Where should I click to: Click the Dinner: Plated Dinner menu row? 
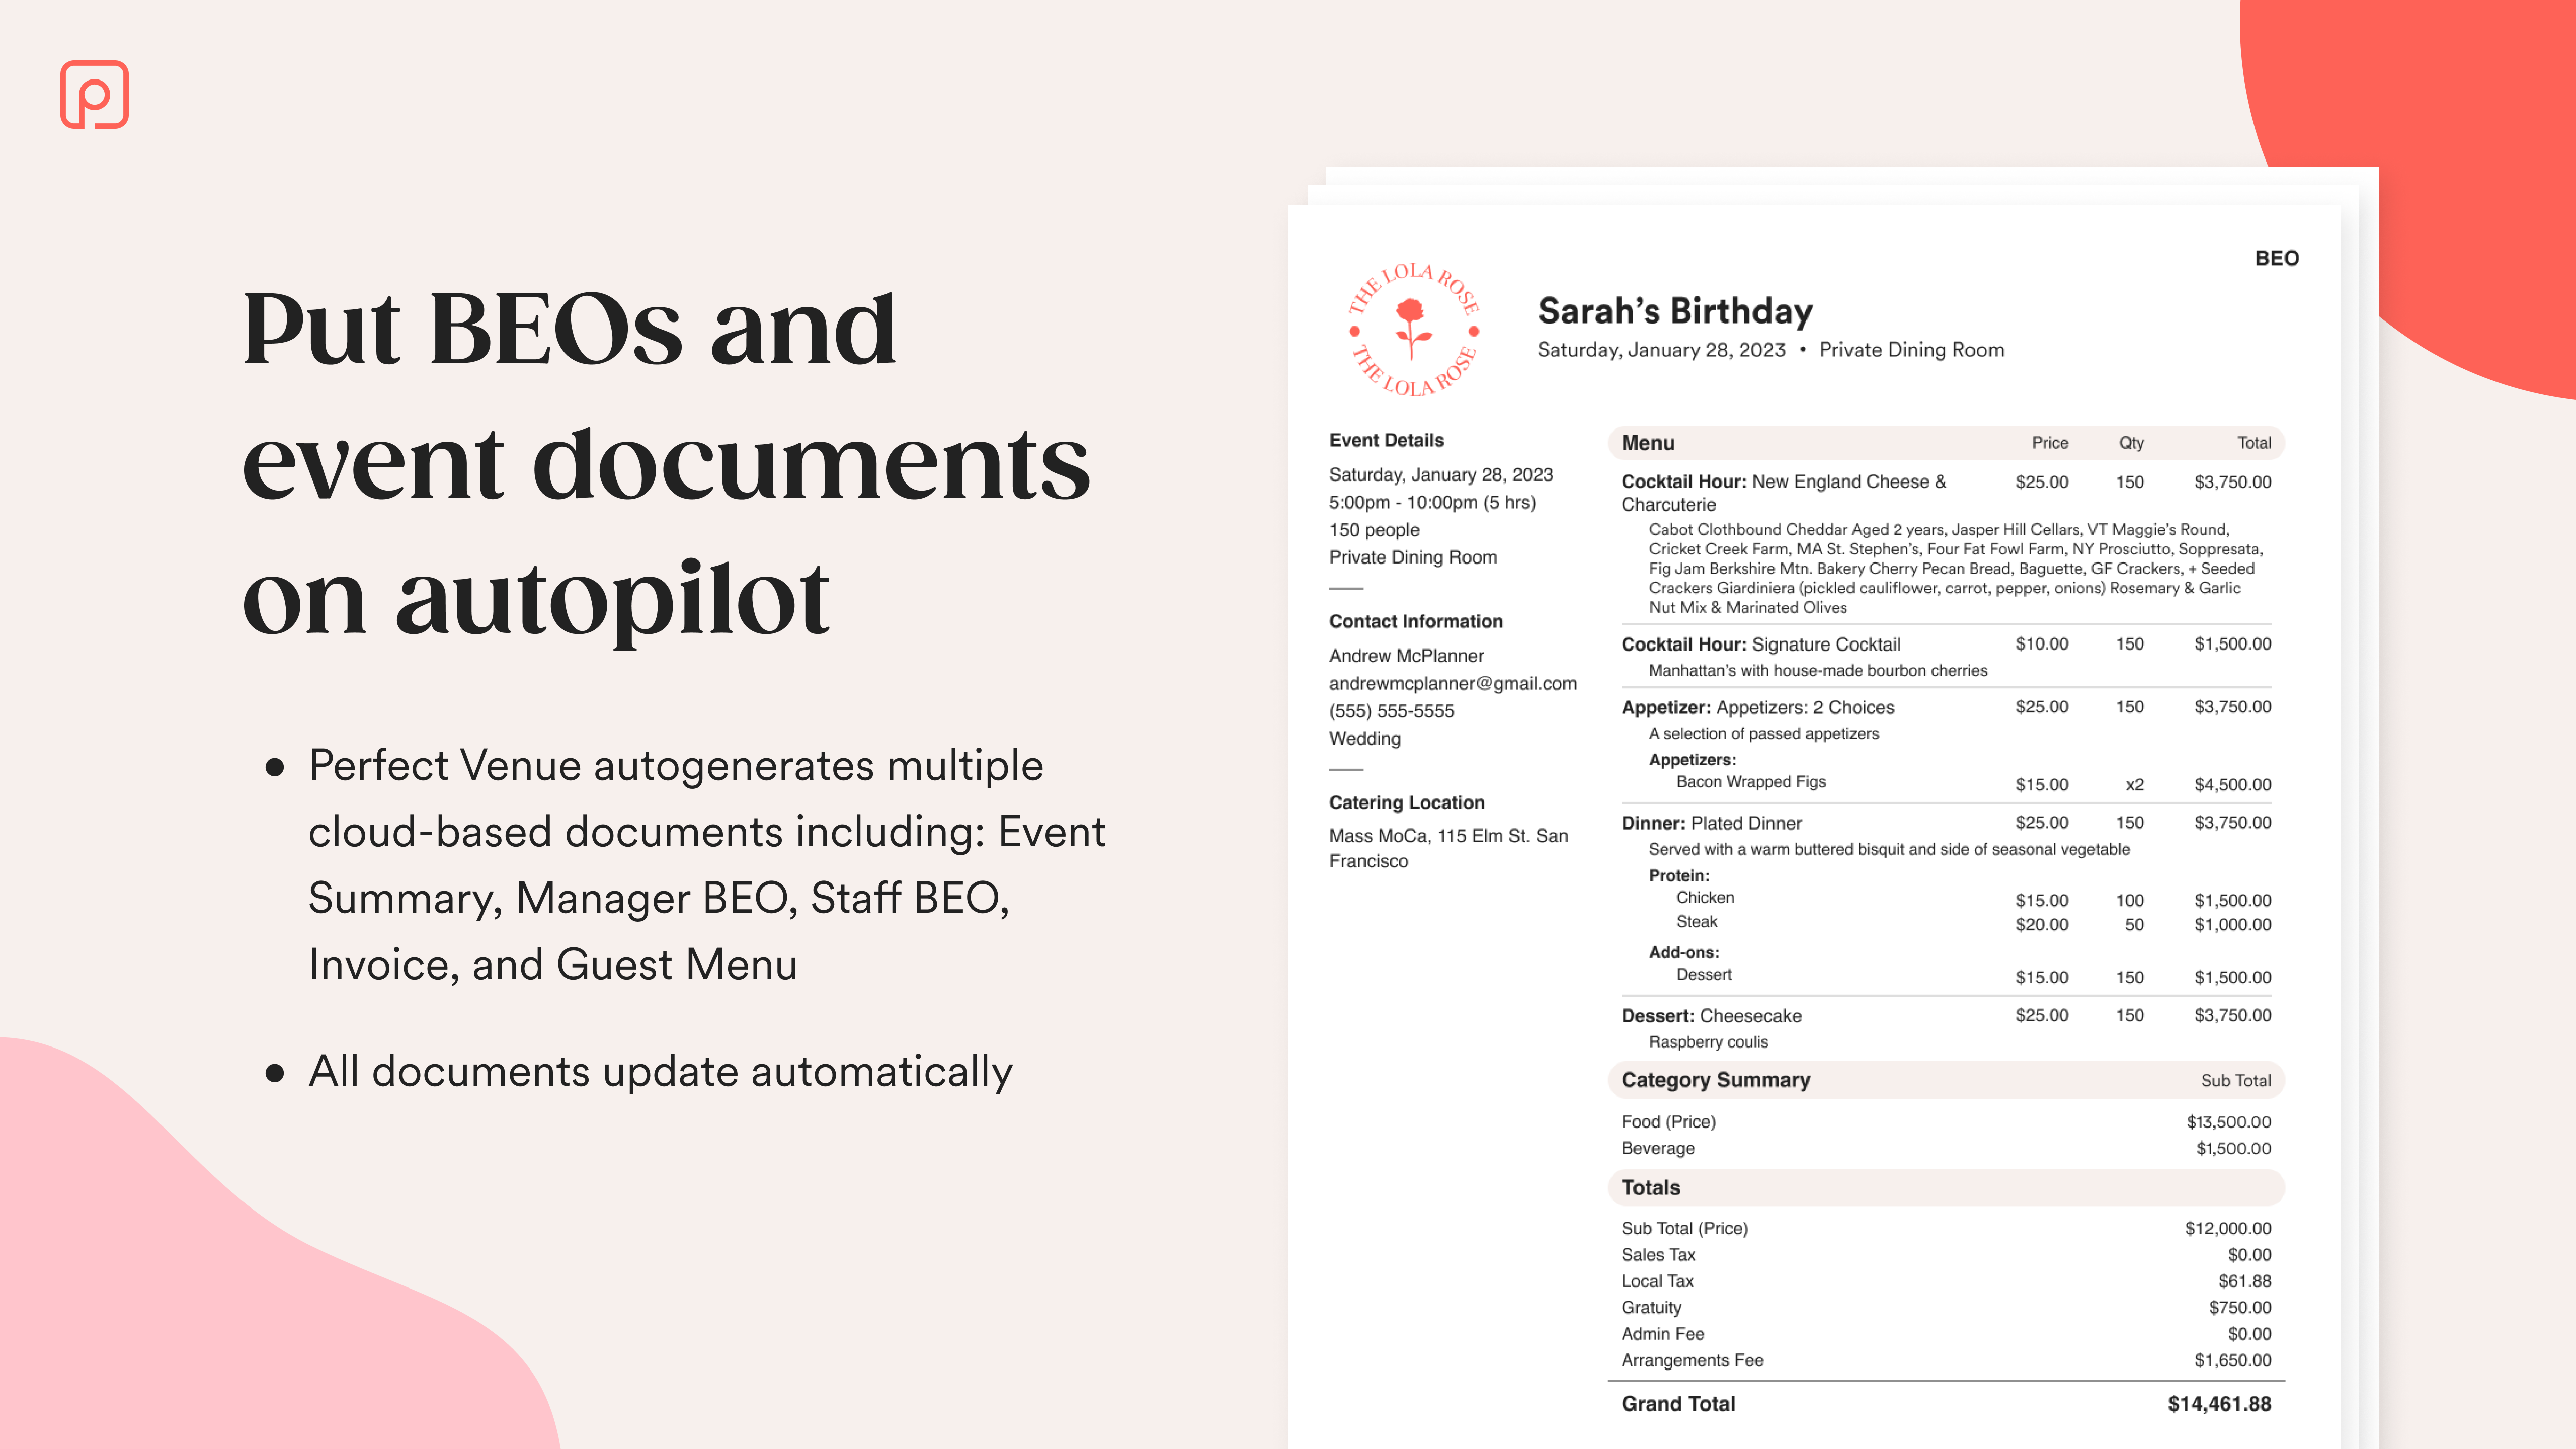pyautogui.click(x=1711, y=823)
